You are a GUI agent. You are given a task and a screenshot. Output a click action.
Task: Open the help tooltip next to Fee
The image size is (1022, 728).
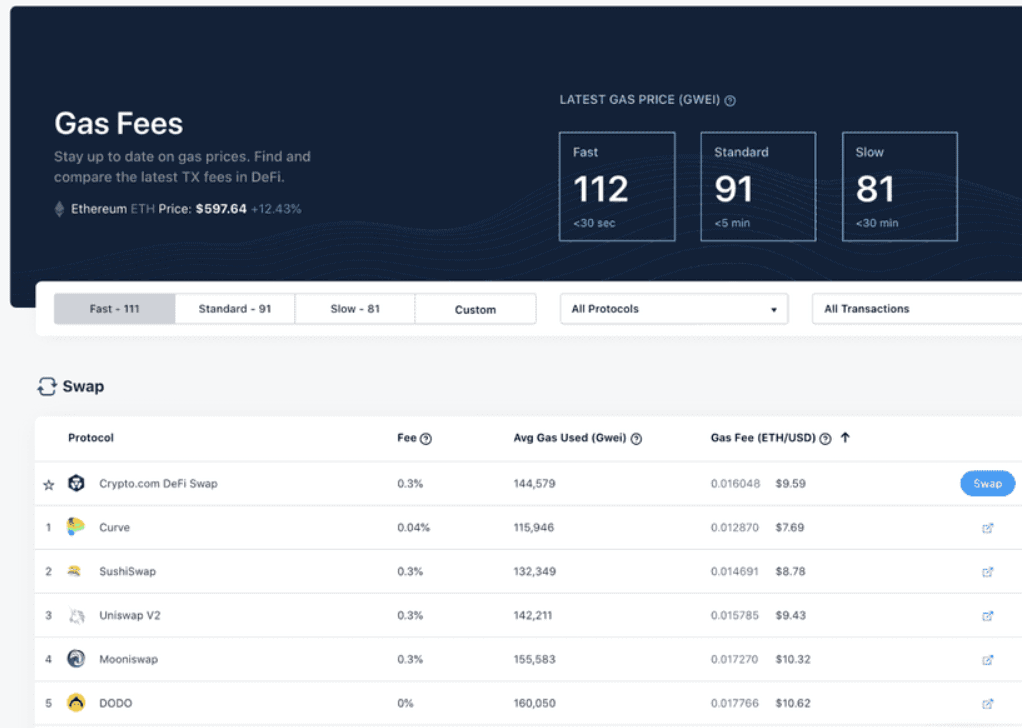click(x=428, y=438)
